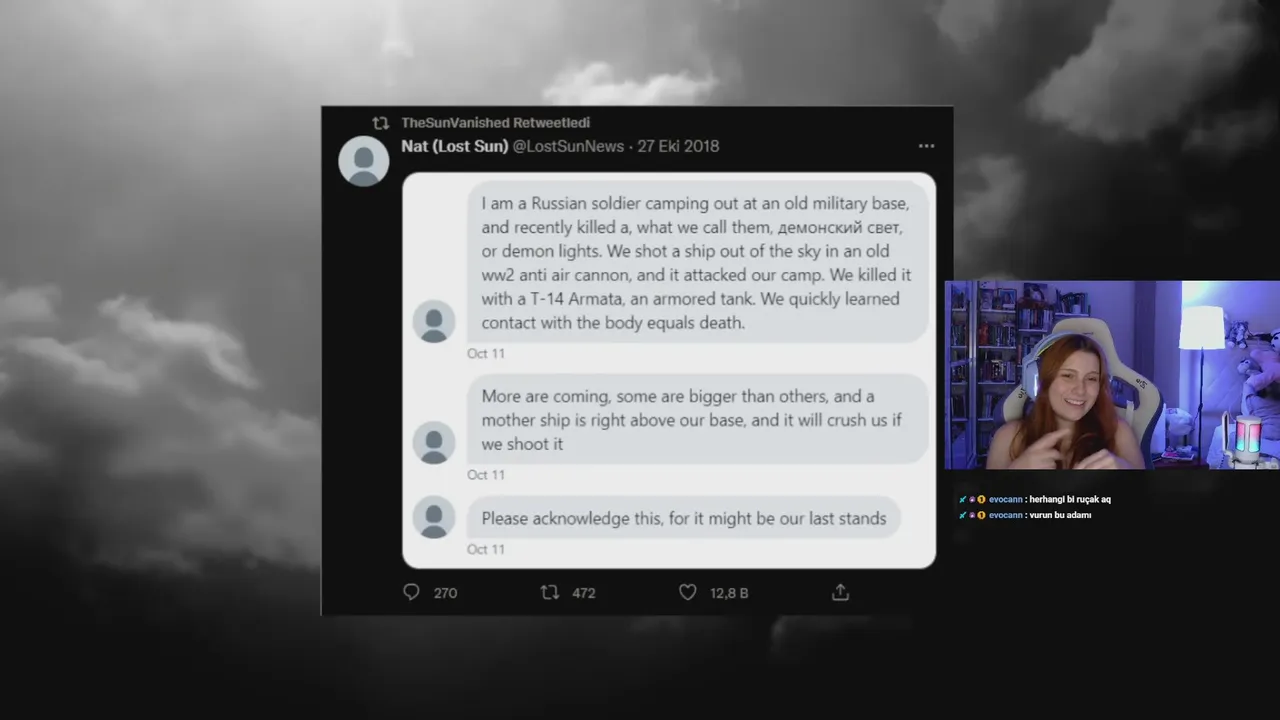Open the share icon on the tweet

[x=840, y=592]
